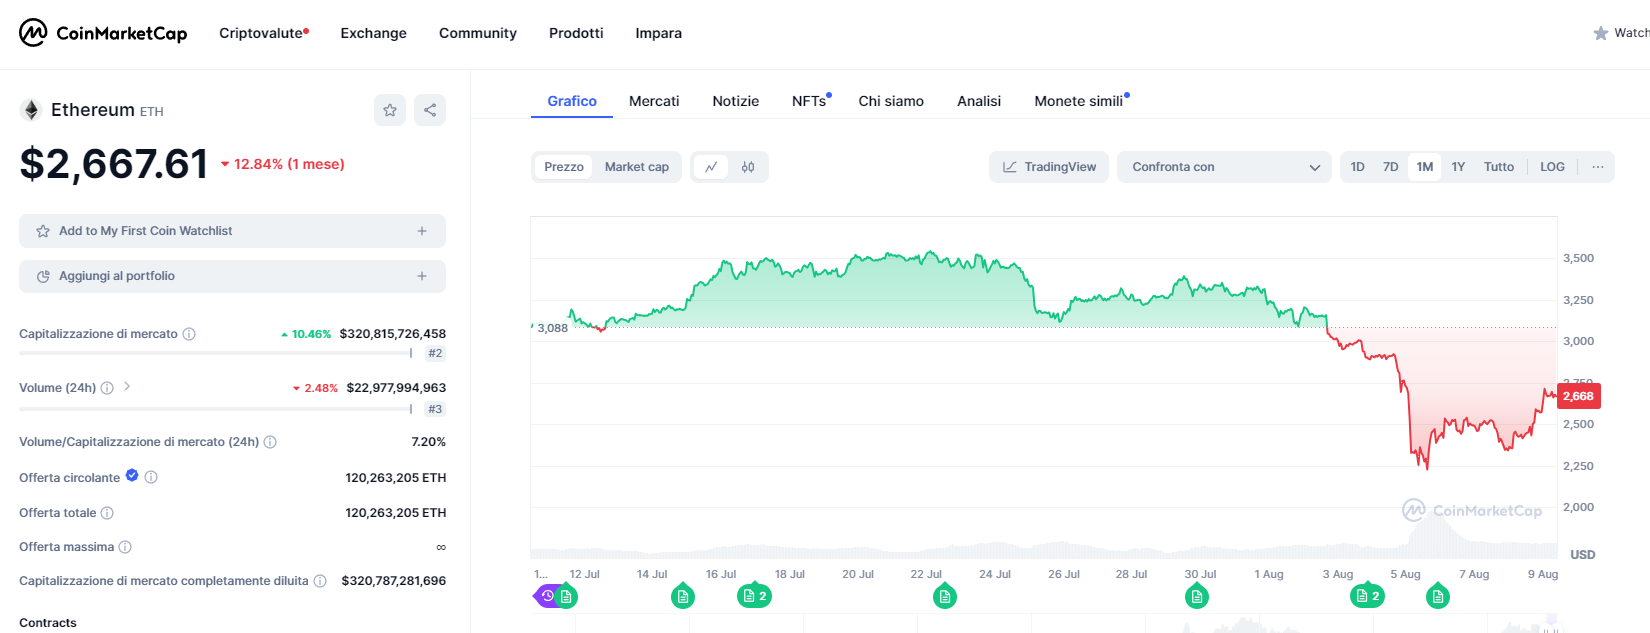1650x633 pixels.
Task: Switch to line chart view icon
Action: click(x=711, y=167)
